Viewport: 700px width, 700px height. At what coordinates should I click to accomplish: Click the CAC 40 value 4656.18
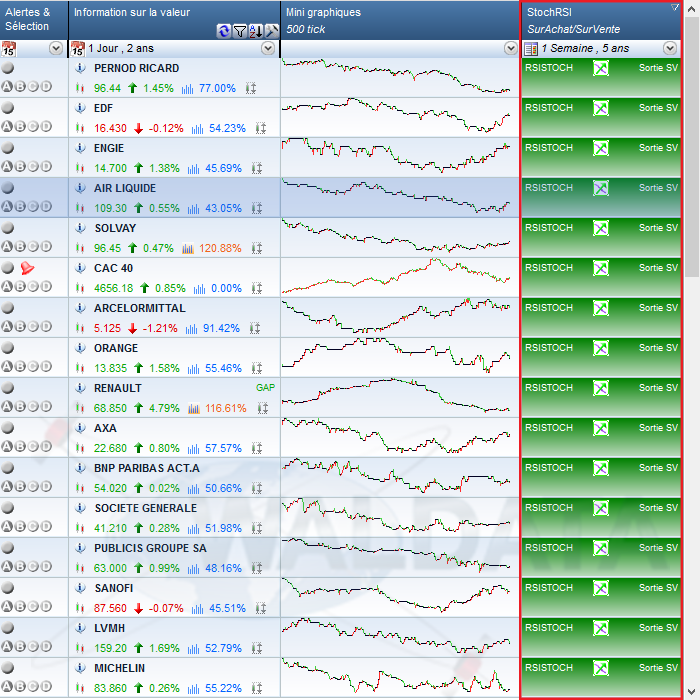pos(113,288)
